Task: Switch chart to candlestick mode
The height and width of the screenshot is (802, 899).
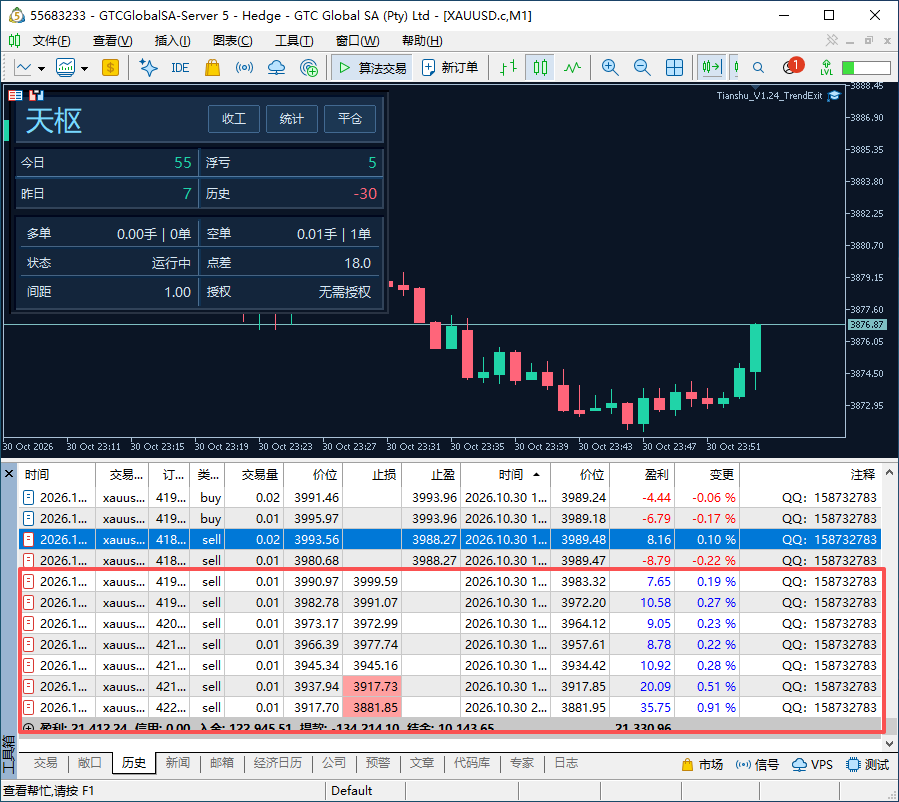Action: (540, 68)
